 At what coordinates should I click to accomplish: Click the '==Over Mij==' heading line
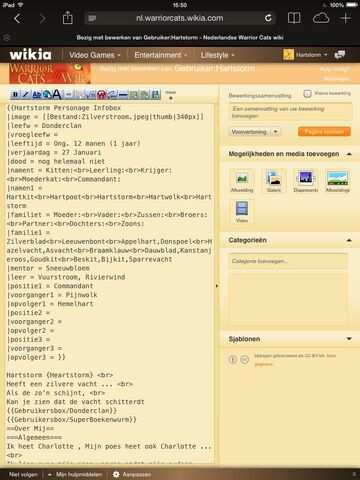coord(30,428)
